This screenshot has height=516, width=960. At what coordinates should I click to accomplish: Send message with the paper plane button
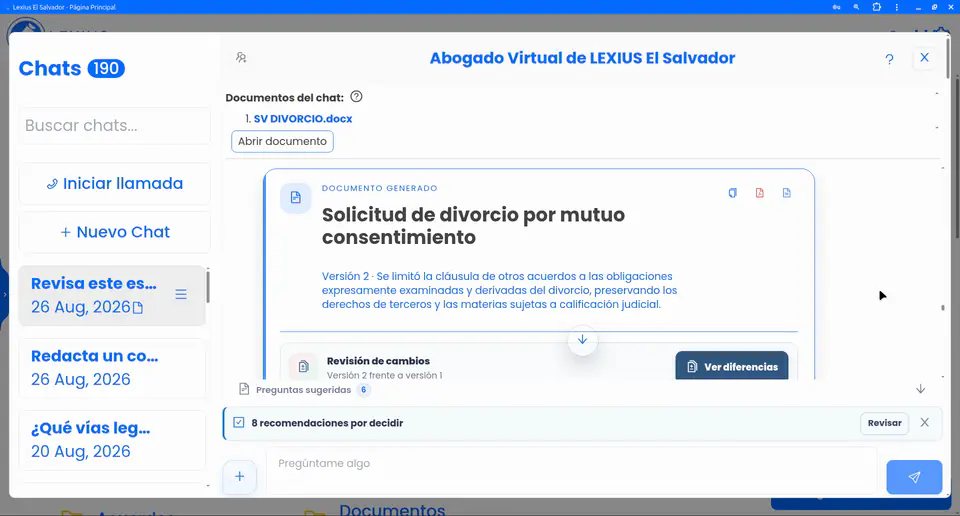point(914,477)
